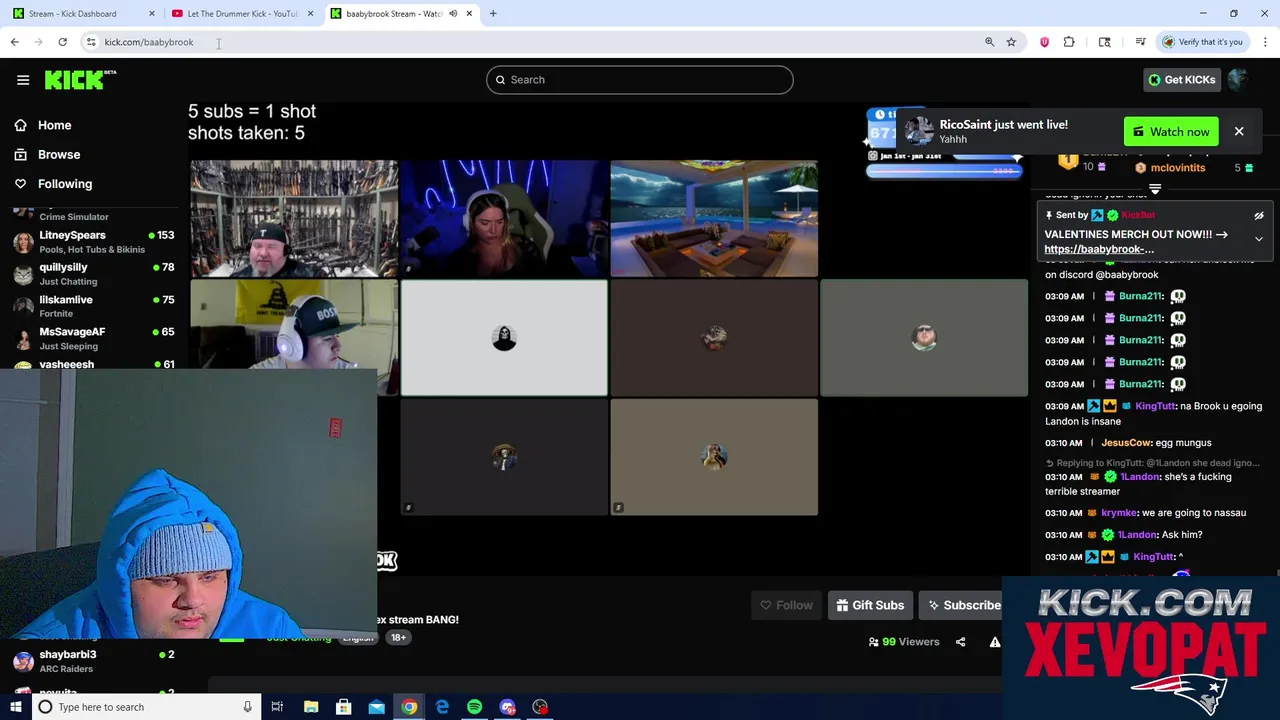Image resolution: width=1280 pixels, height=720 pixels.
Task: Click the tab search lens icon
Action: pos(1105,42)
